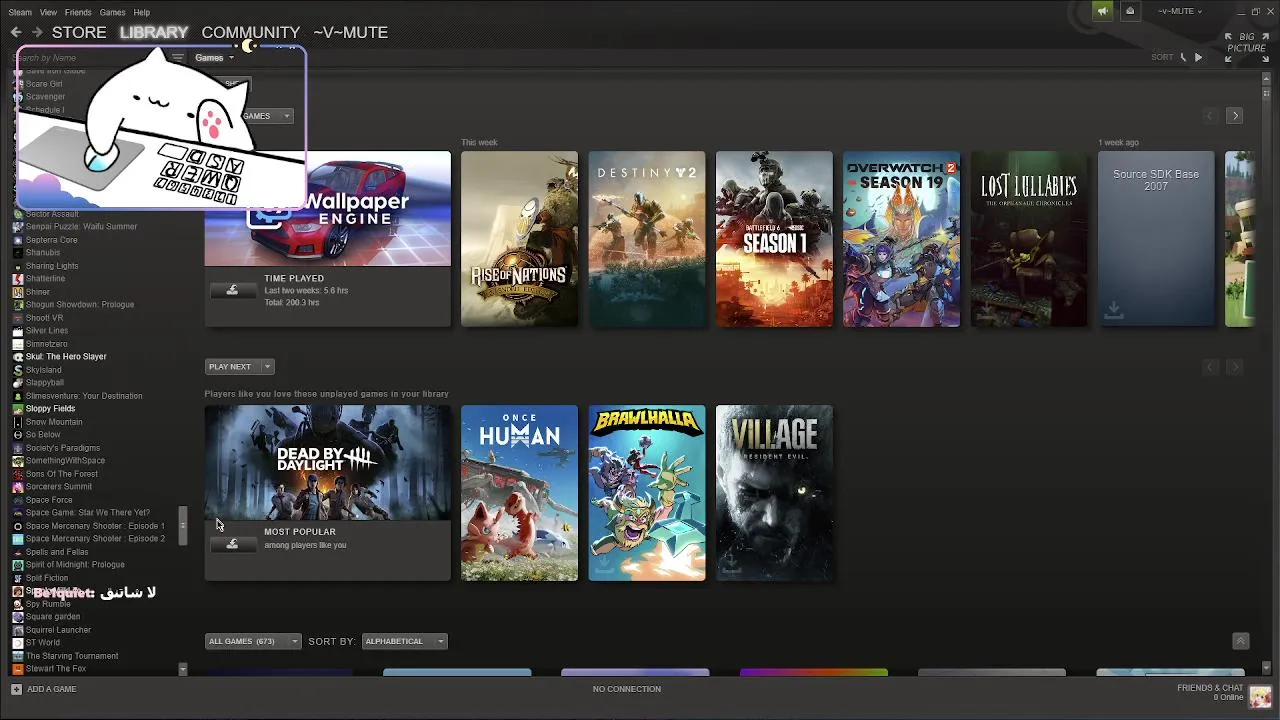Open the announcements megaphone icon
The width and height of the screenshot is (1280, 720).
pos(1102,11)
